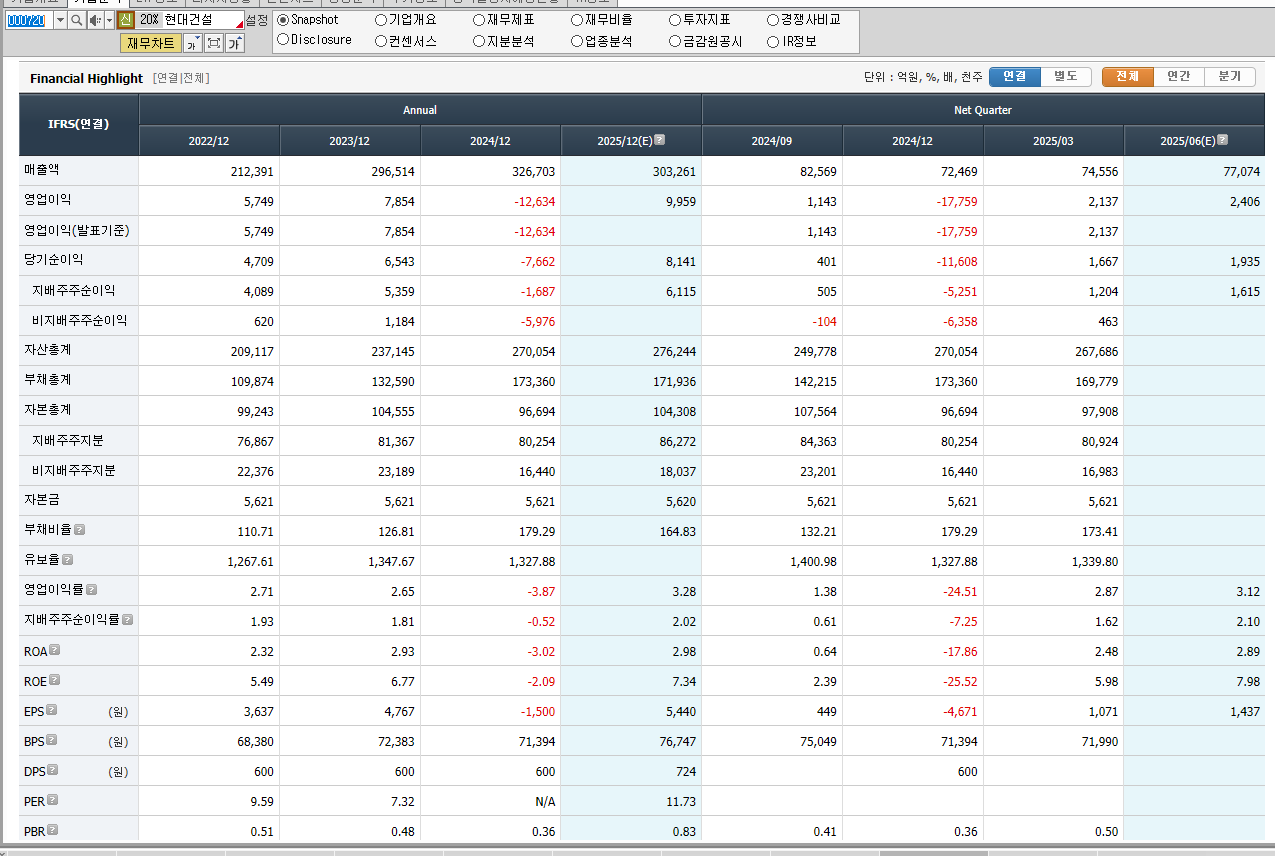Select the 업종분석 radio button
Image resolution: width=1275 pixels, height=856 pixels.
pyautogui.click(x=577, y=42)
